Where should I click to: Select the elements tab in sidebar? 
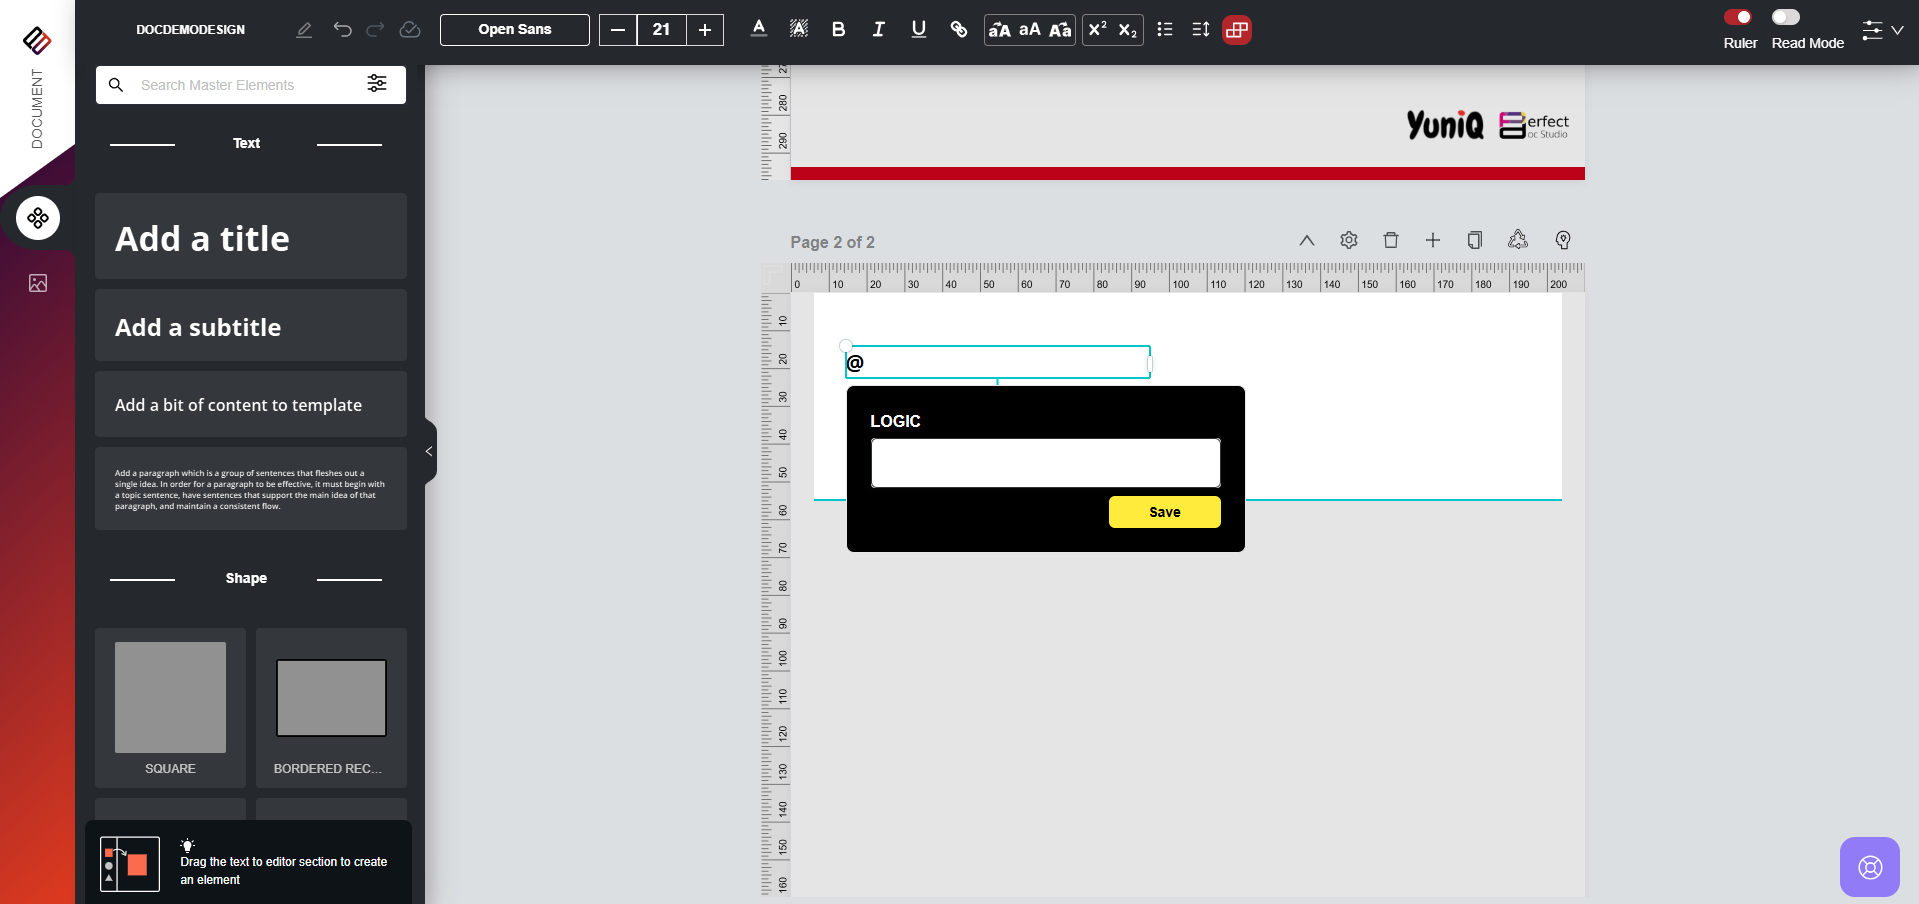coord(38,218)
